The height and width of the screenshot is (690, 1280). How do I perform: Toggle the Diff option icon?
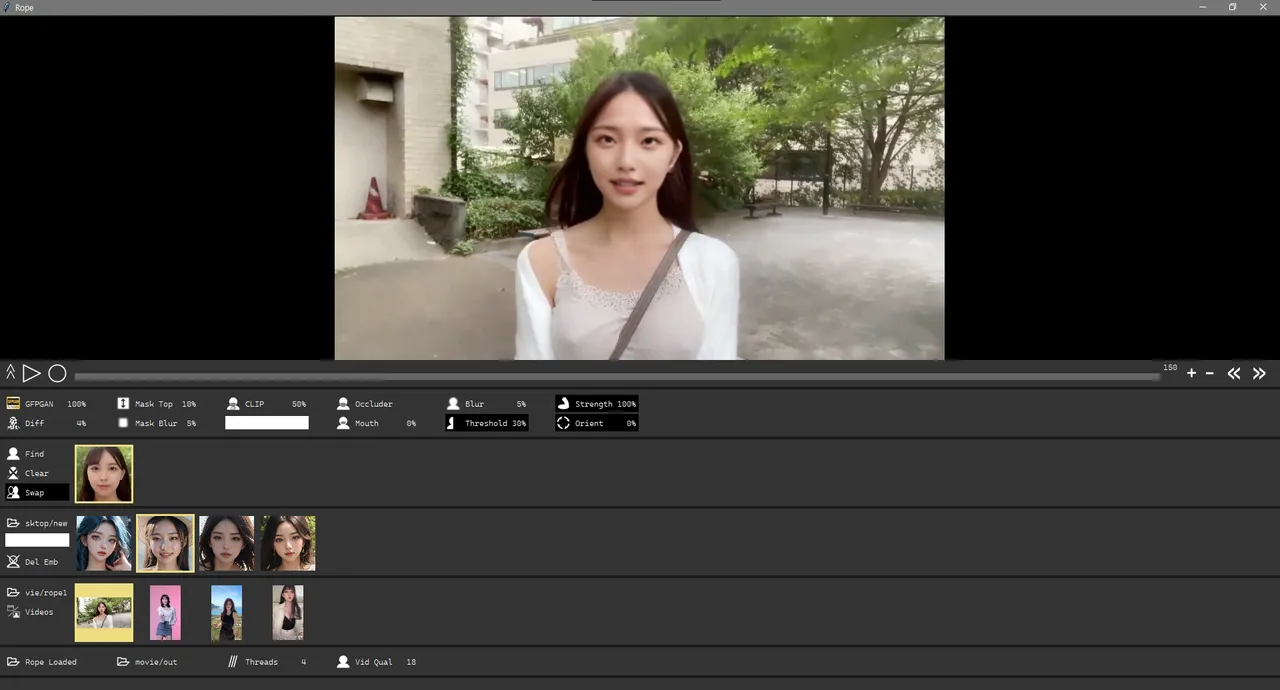13,423
